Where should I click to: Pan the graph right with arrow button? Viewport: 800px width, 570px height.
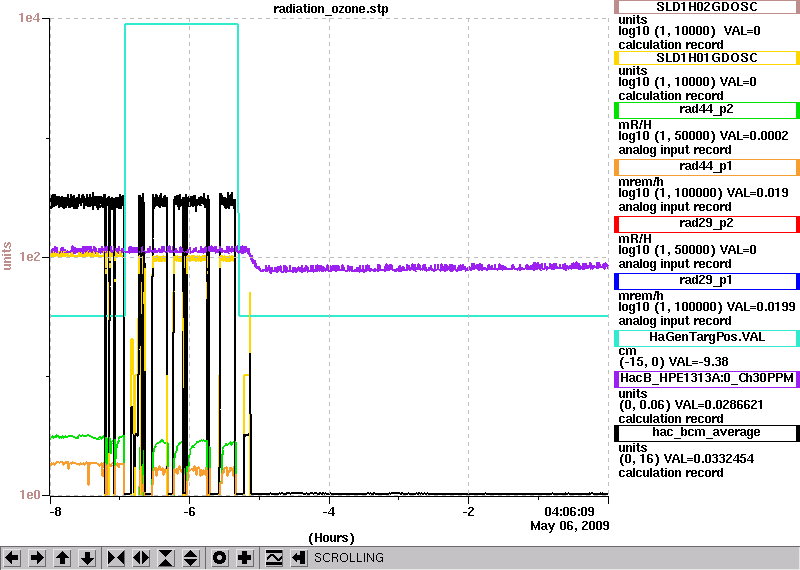[37, 558]
